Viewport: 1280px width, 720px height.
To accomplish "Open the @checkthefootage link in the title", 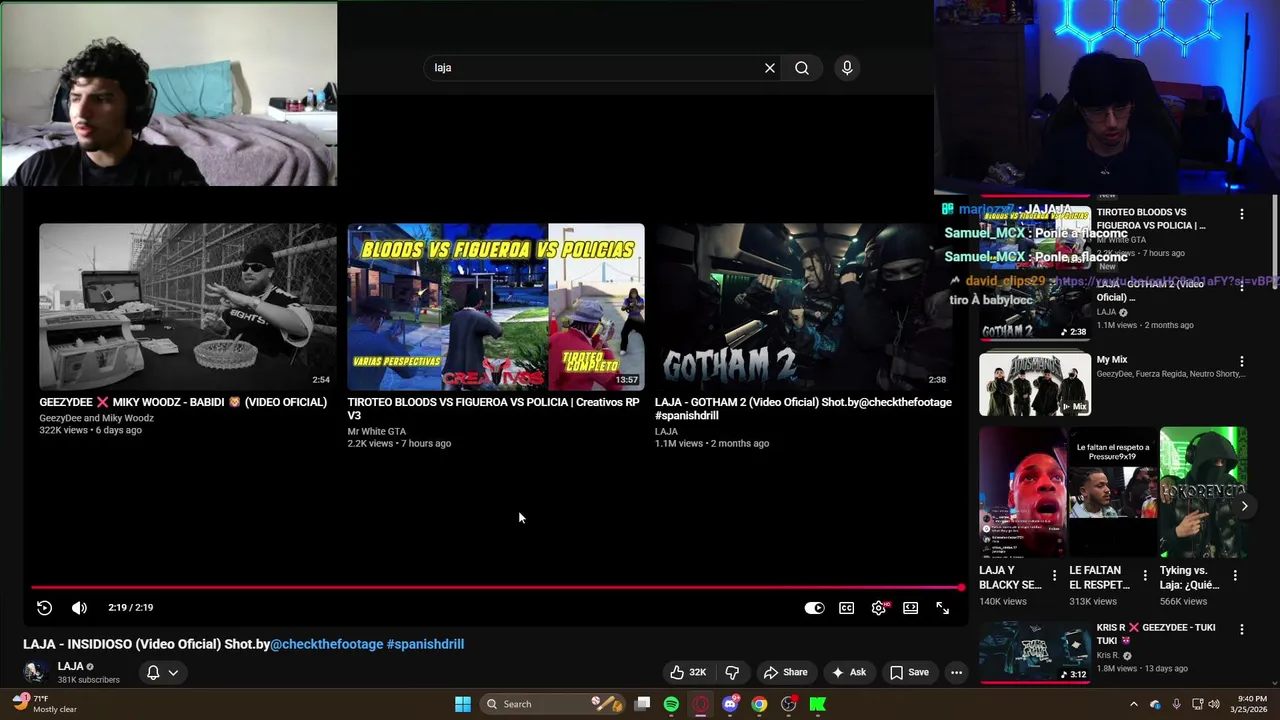I will pos(326,644).
